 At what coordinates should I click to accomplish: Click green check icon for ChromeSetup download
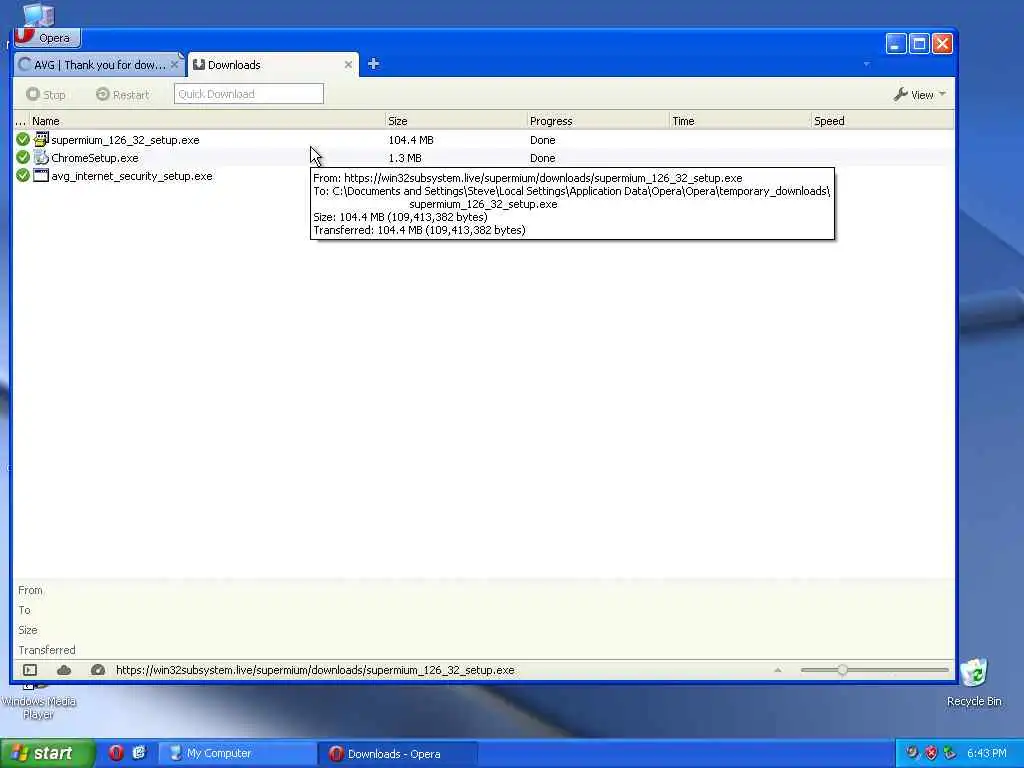pos(23,157)
